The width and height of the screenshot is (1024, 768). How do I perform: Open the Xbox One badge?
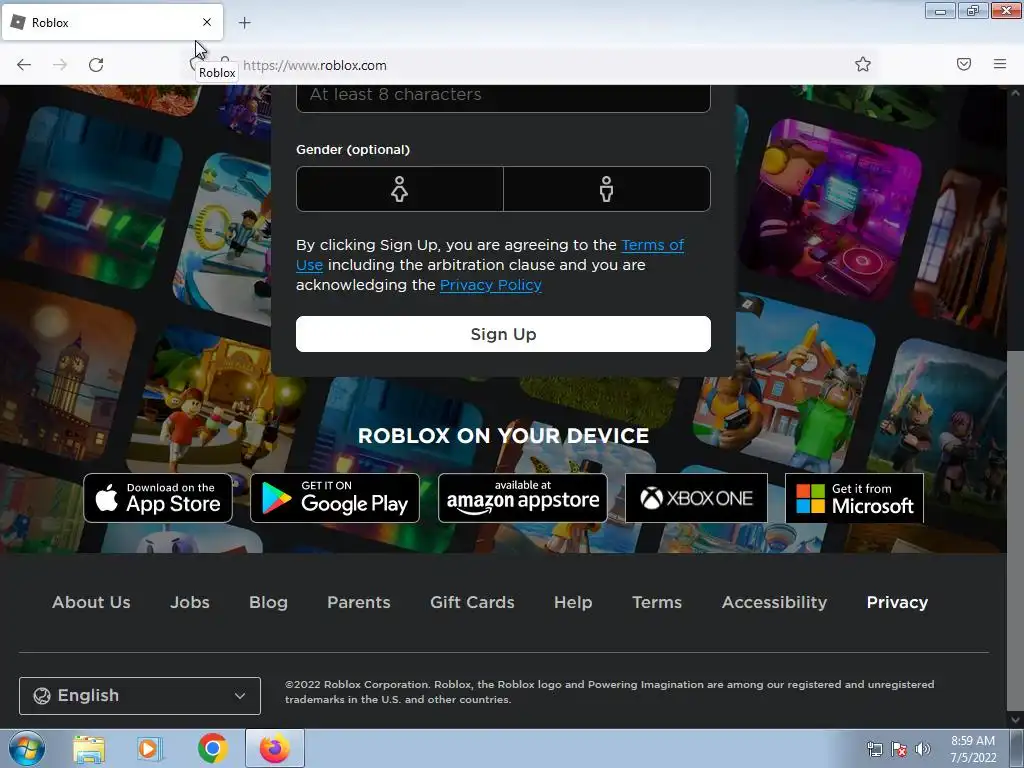(x=696, y=498)
